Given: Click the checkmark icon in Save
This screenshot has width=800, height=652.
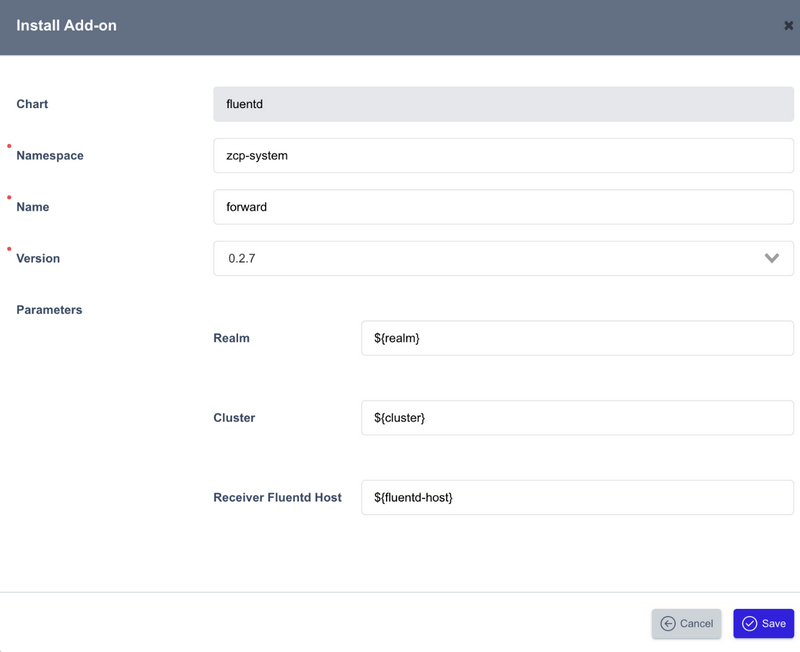Looking at the screenshot, I should pyautogui.click(x=749, y=623).
